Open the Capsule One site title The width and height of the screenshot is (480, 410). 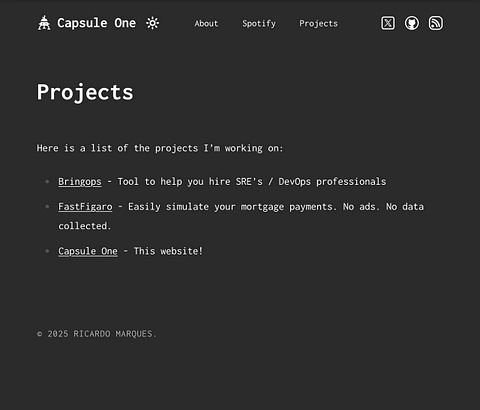(x=96, y=23)
